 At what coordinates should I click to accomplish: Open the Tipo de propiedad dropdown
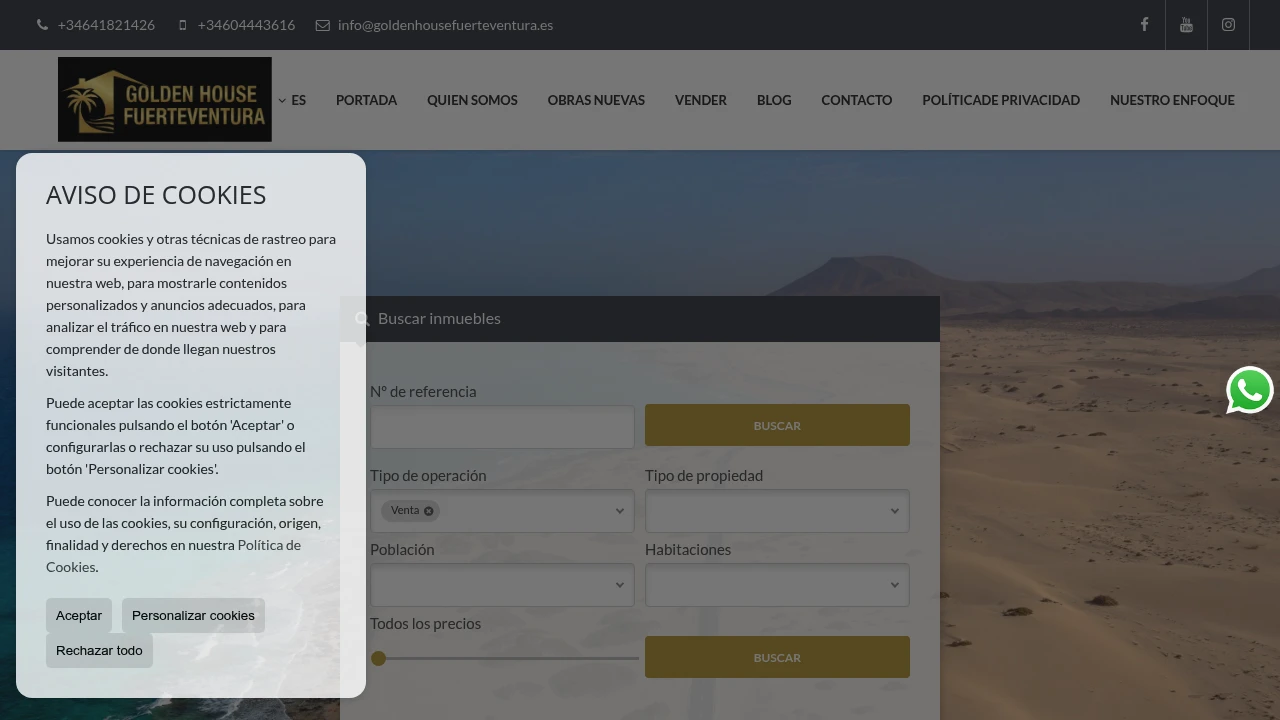[777, 511]
